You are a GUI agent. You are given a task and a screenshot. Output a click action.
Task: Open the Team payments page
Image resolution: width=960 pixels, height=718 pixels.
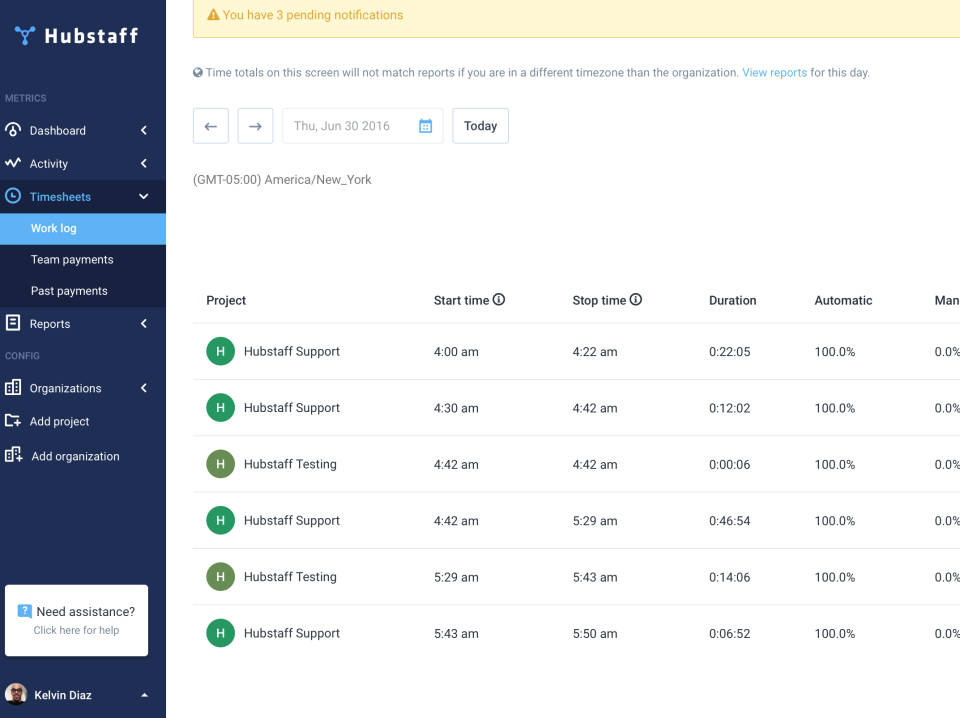pyautogui.click(x=72, y=259)
